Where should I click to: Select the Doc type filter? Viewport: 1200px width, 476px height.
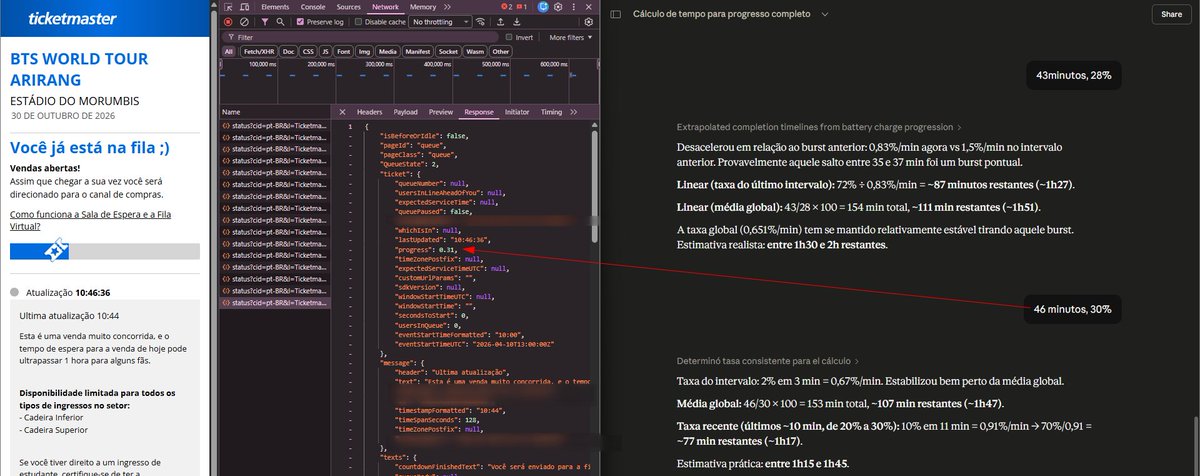(x=288, y=51)
